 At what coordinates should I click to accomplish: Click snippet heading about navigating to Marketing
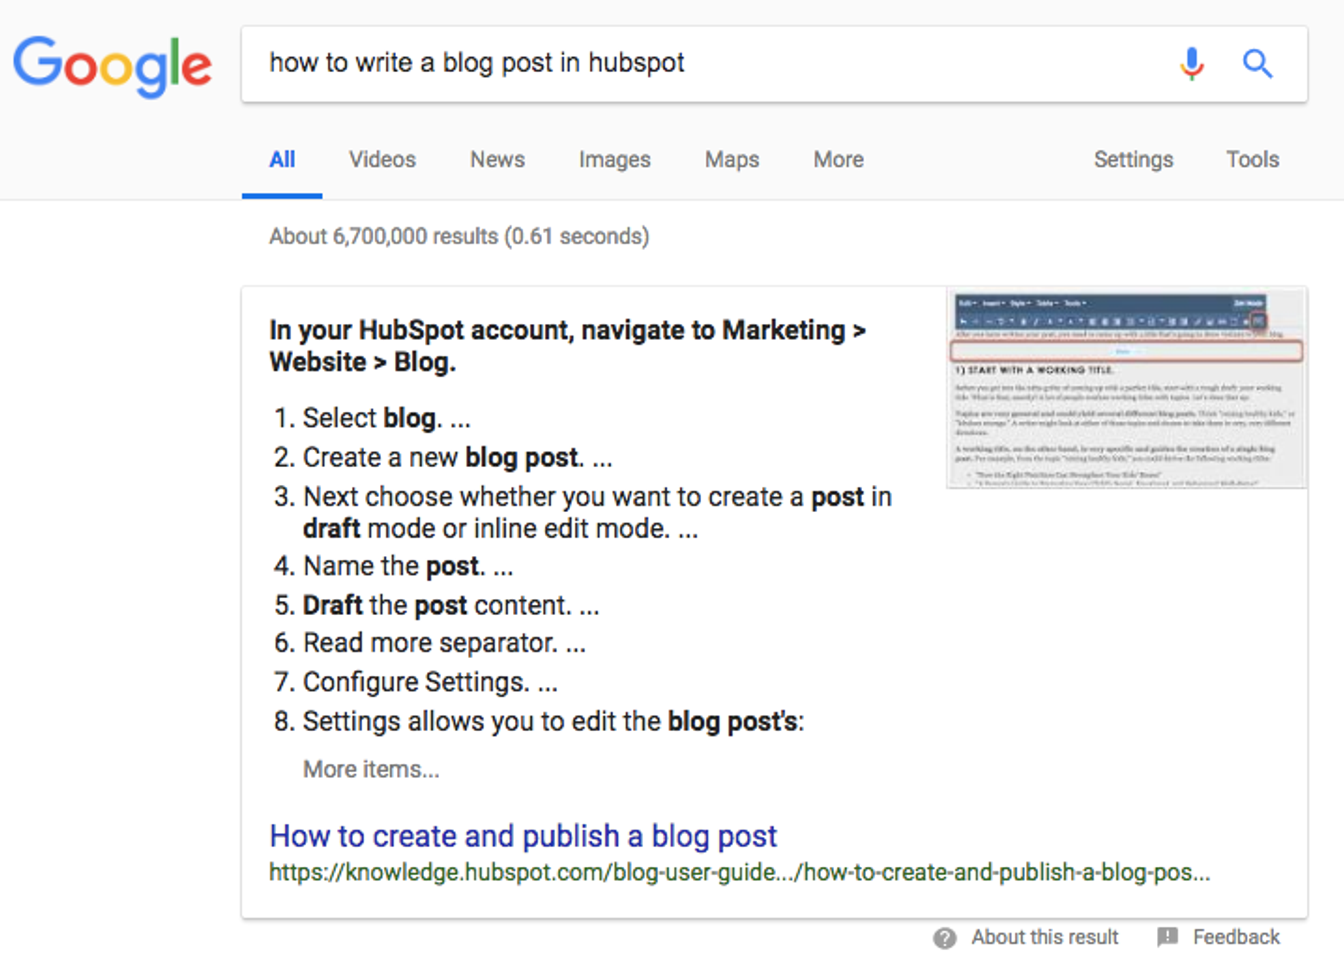(567, 346)
